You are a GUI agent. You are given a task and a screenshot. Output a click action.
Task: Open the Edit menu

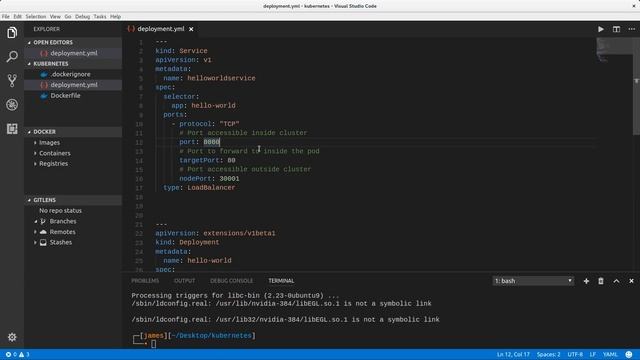[x=17, y=17]
